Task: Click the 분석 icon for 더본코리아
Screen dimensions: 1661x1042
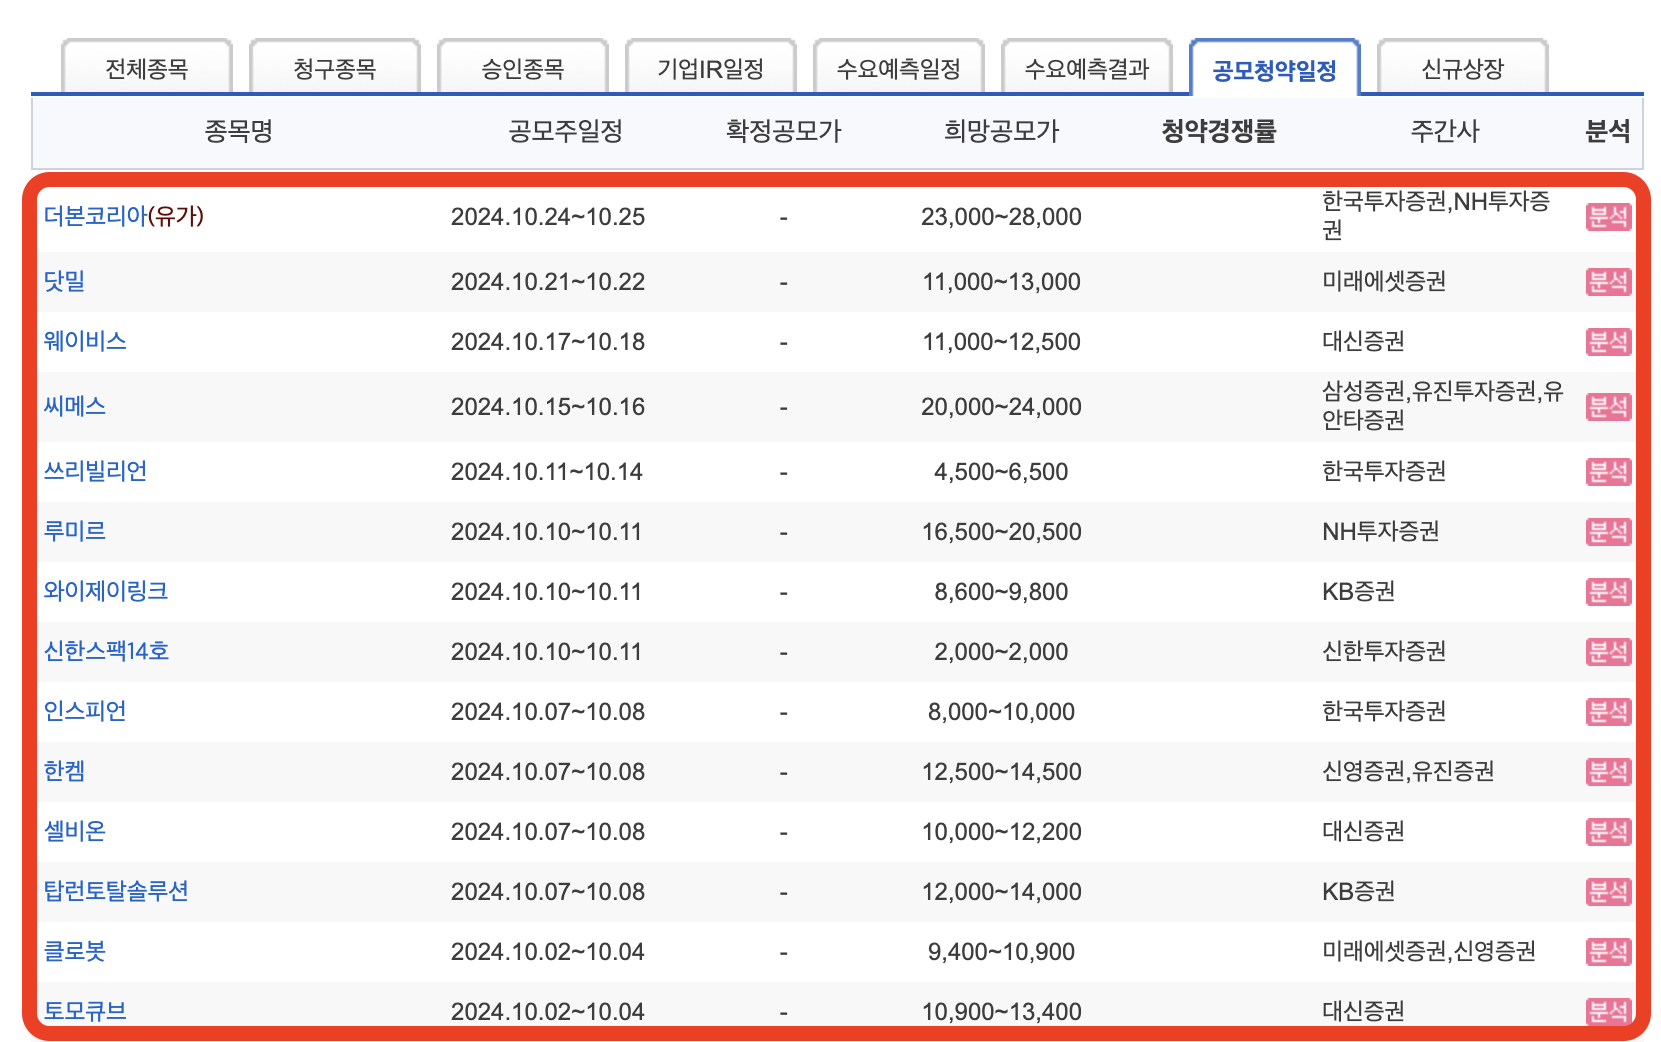Action: click(x=1608, y=217)
